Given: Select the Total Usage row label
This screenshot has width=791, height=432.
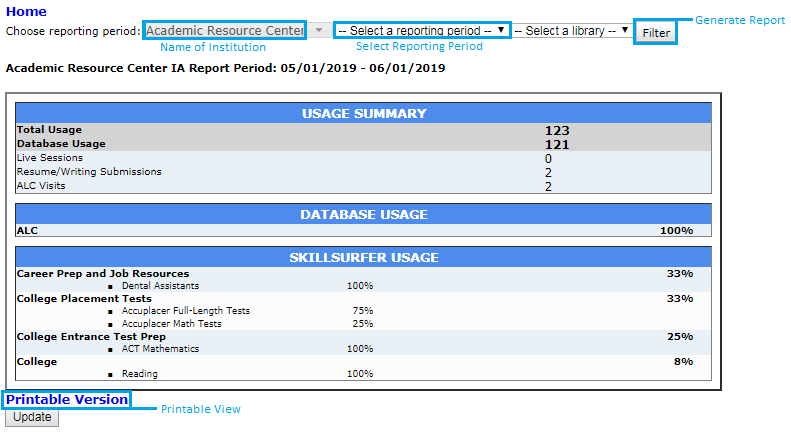Looking at the screenshot, I should tap(50, 130).
